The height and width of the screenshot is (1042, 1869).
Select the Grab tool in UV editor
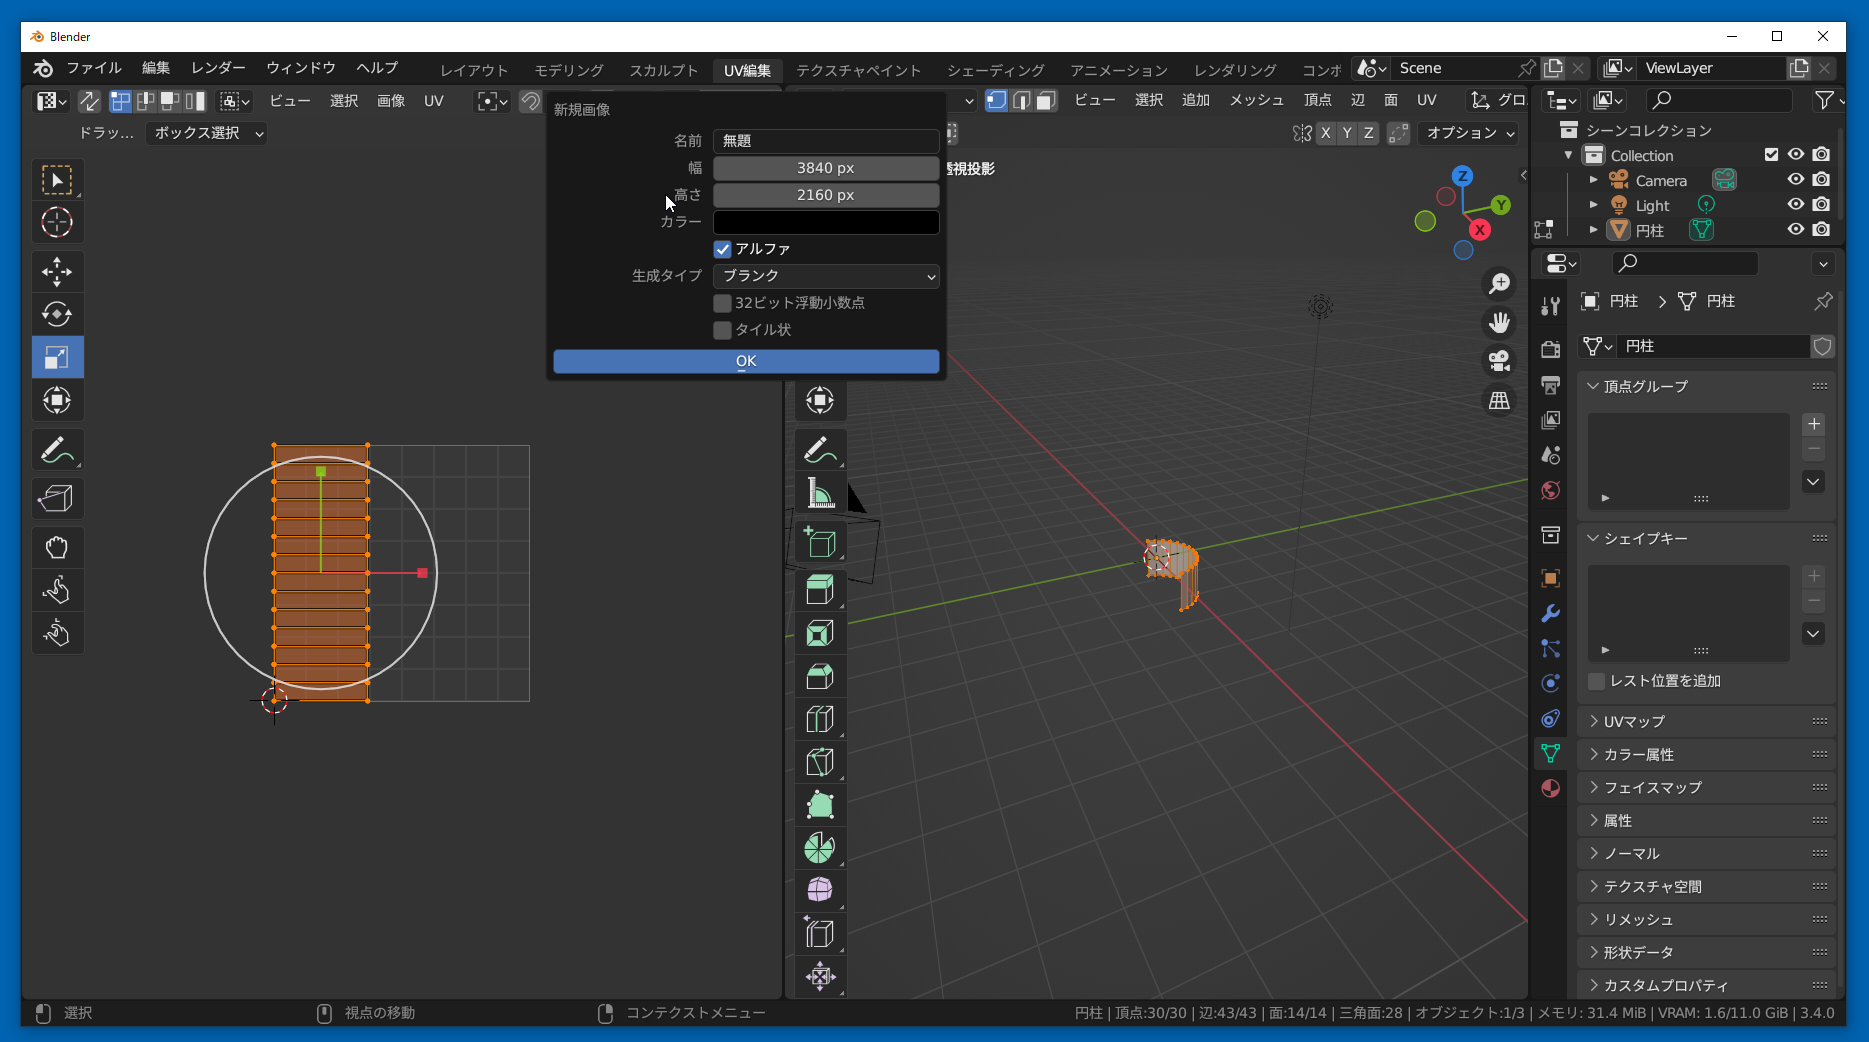pos(57,547)
